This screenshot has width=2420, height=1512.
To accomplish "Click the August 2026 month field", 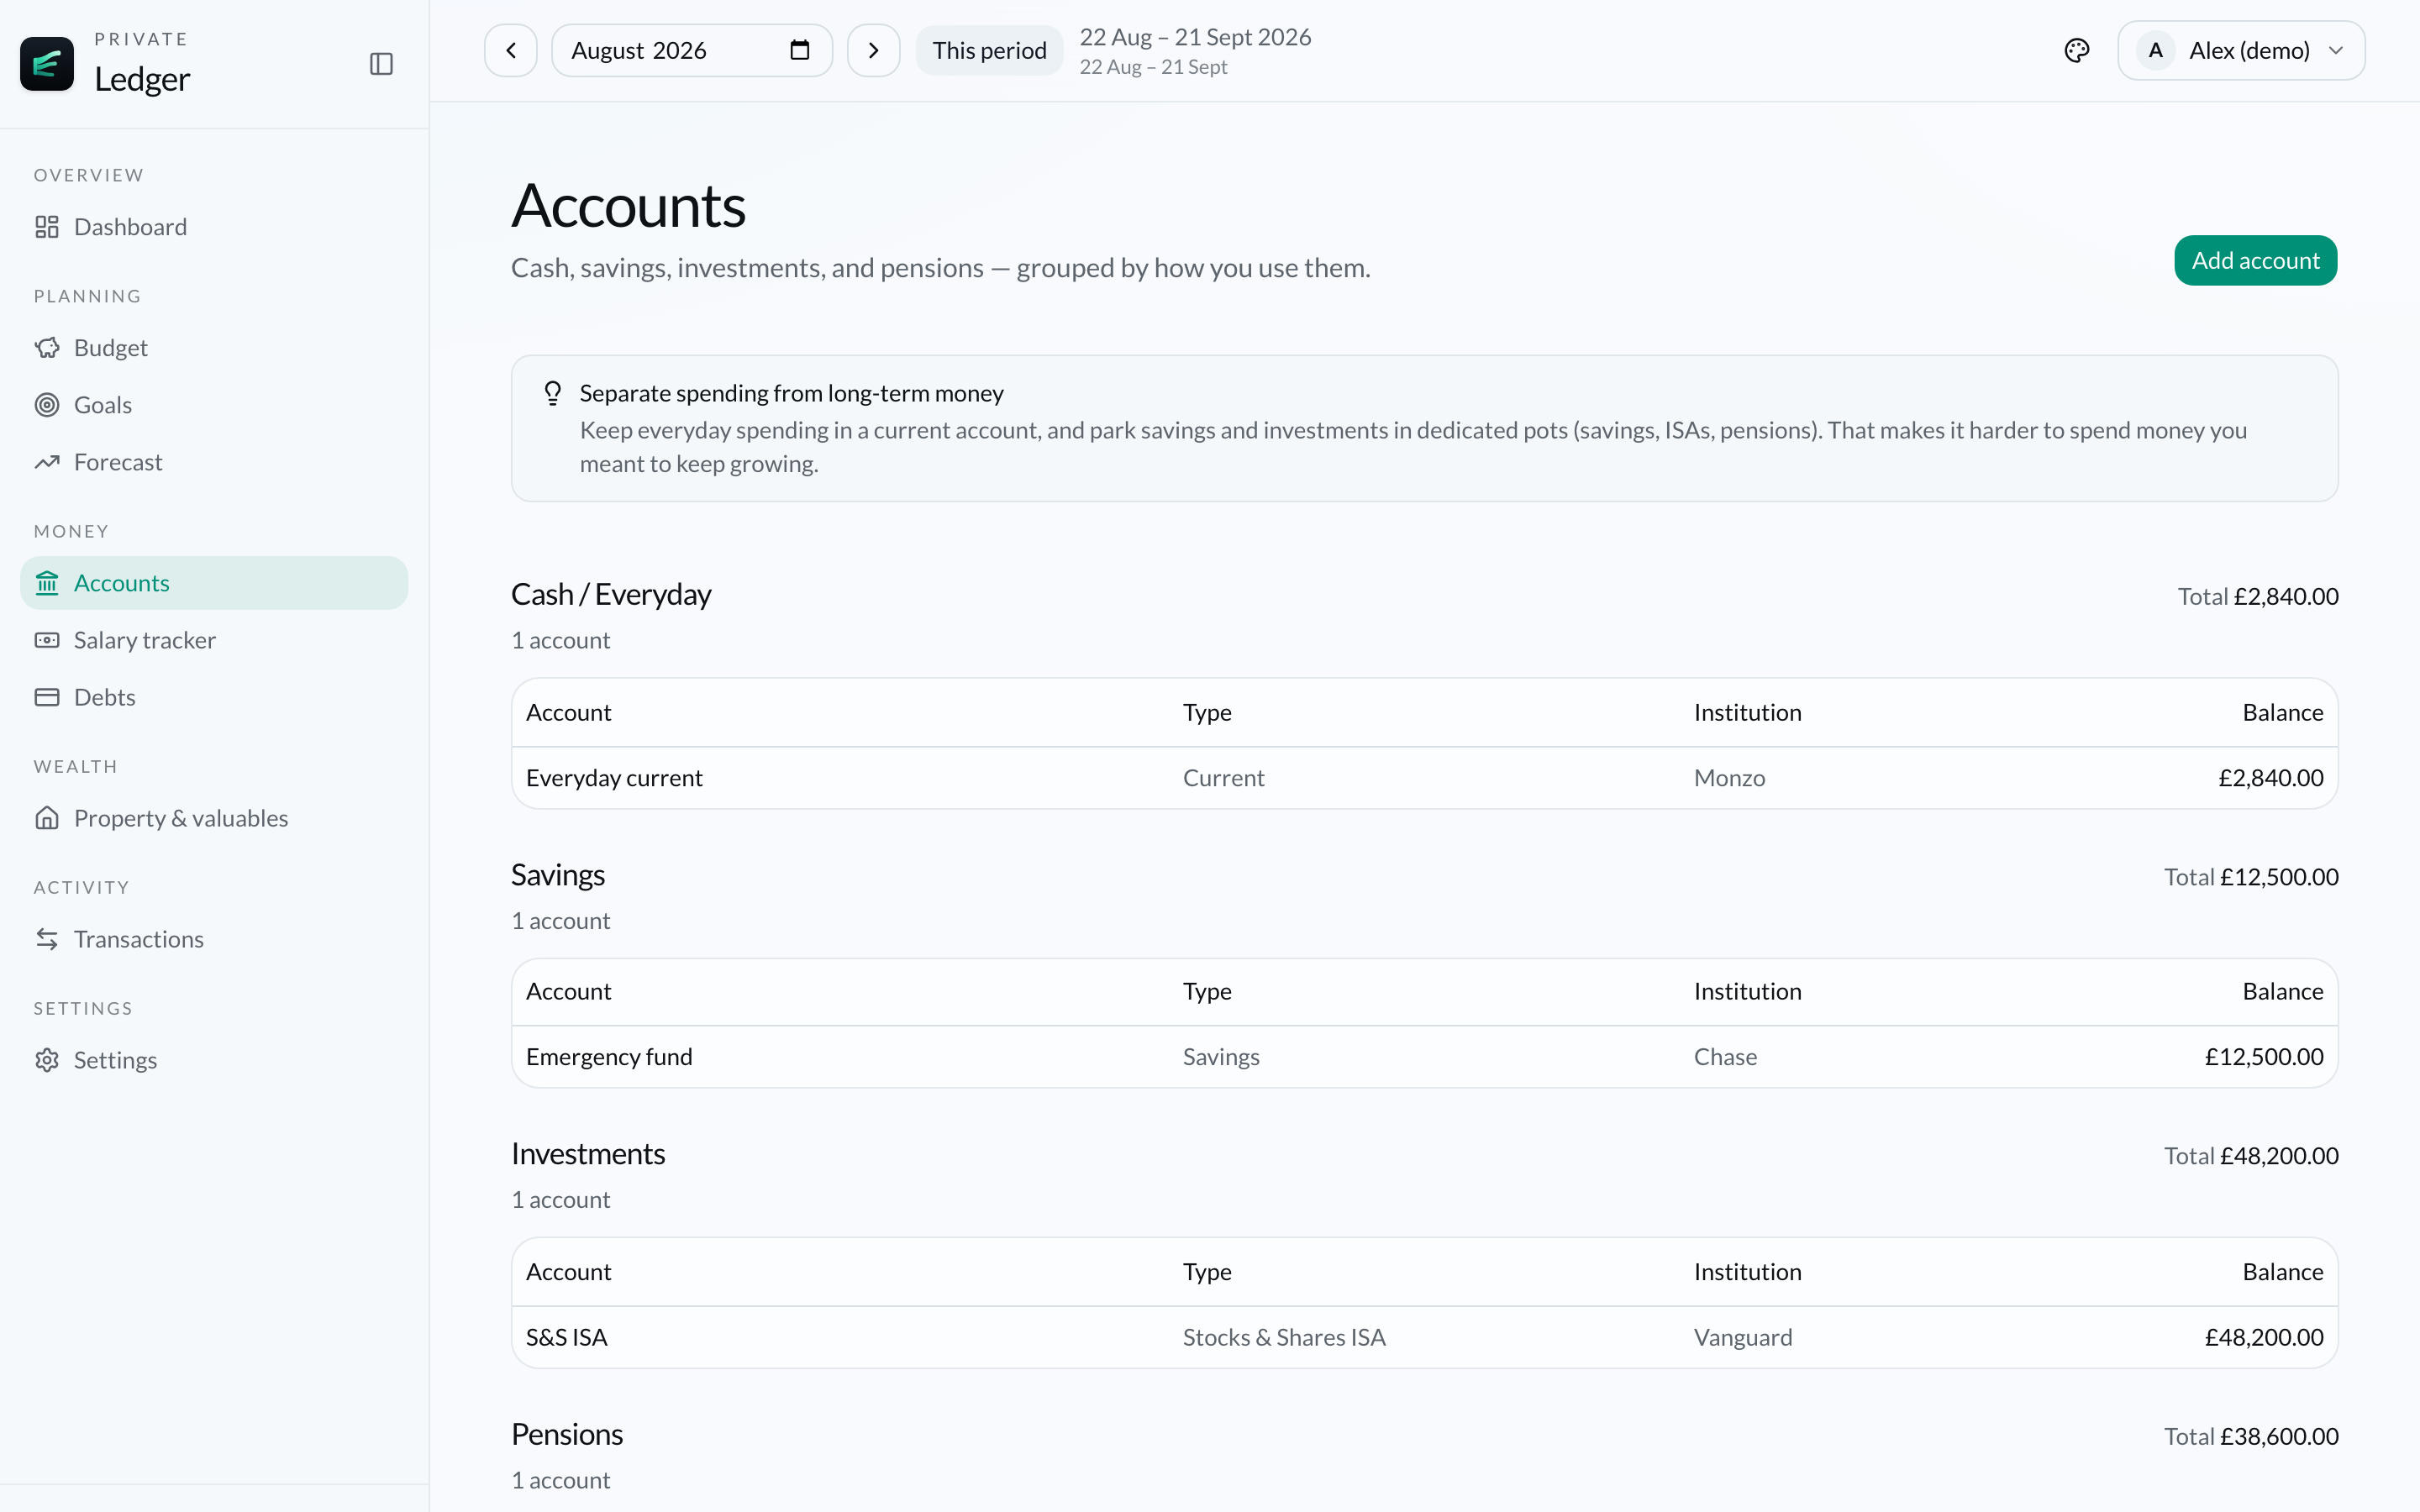I will pyautogui.click(x=691, y=50).
